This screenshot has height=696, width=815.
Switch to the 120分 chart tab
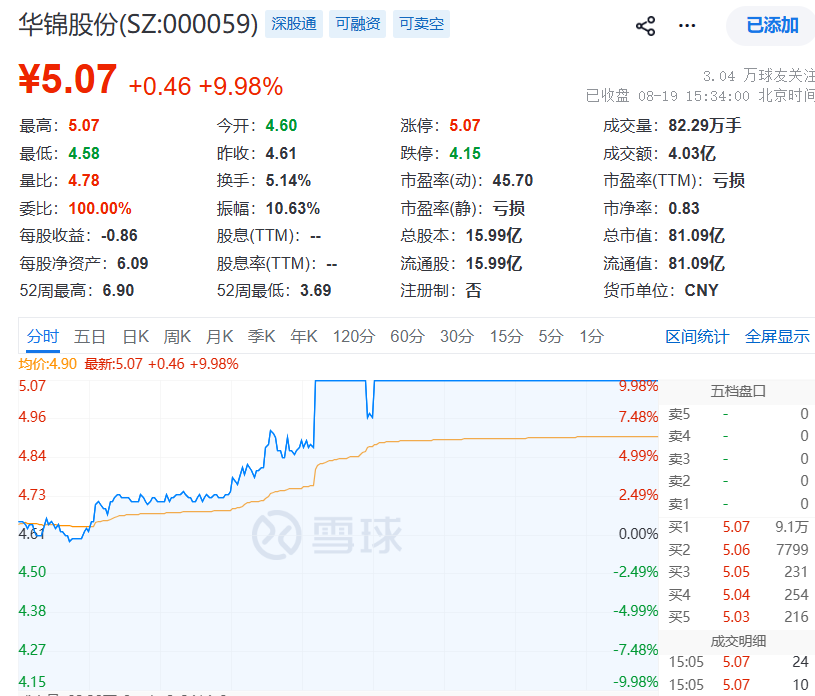coord(353,336)
